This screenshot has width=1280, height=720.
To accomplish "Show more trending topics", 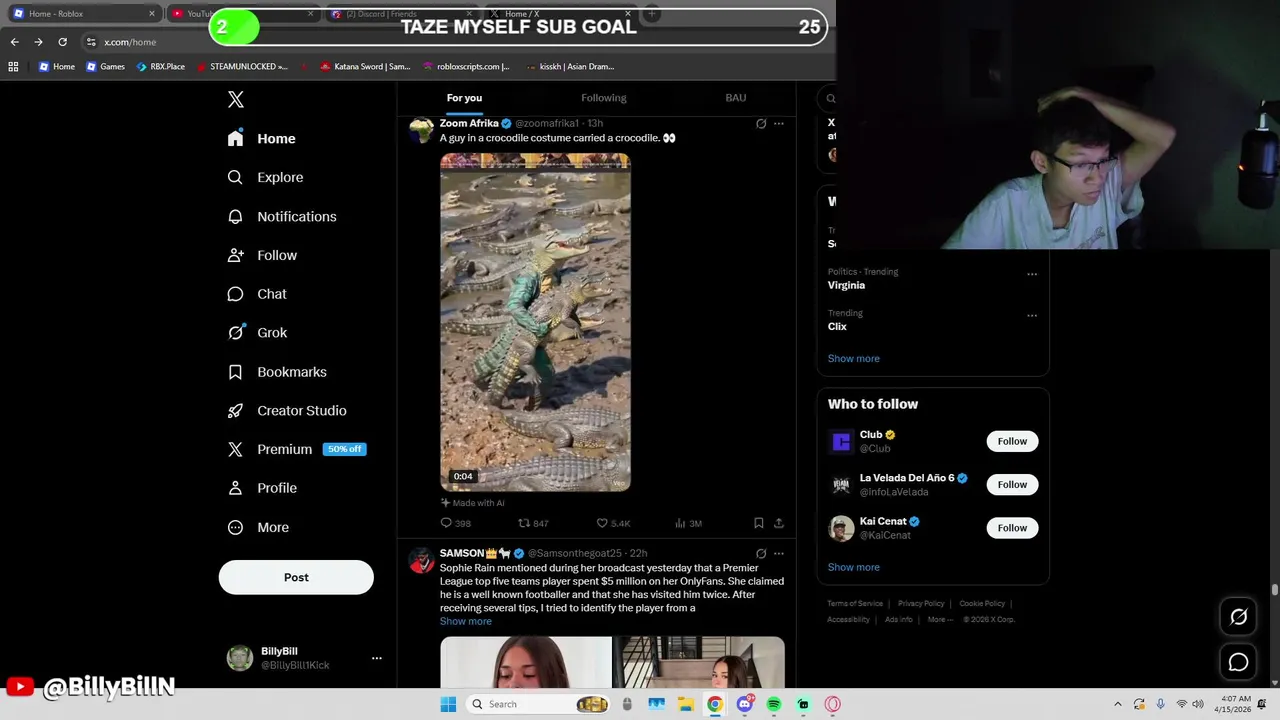I will (x=854, y=358).
